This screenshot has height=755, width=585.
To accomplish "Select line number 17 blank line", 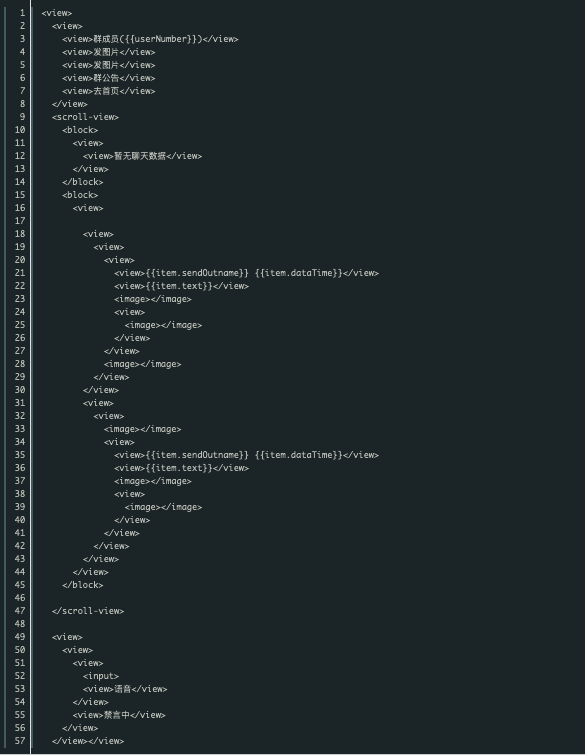I will 20,221.
